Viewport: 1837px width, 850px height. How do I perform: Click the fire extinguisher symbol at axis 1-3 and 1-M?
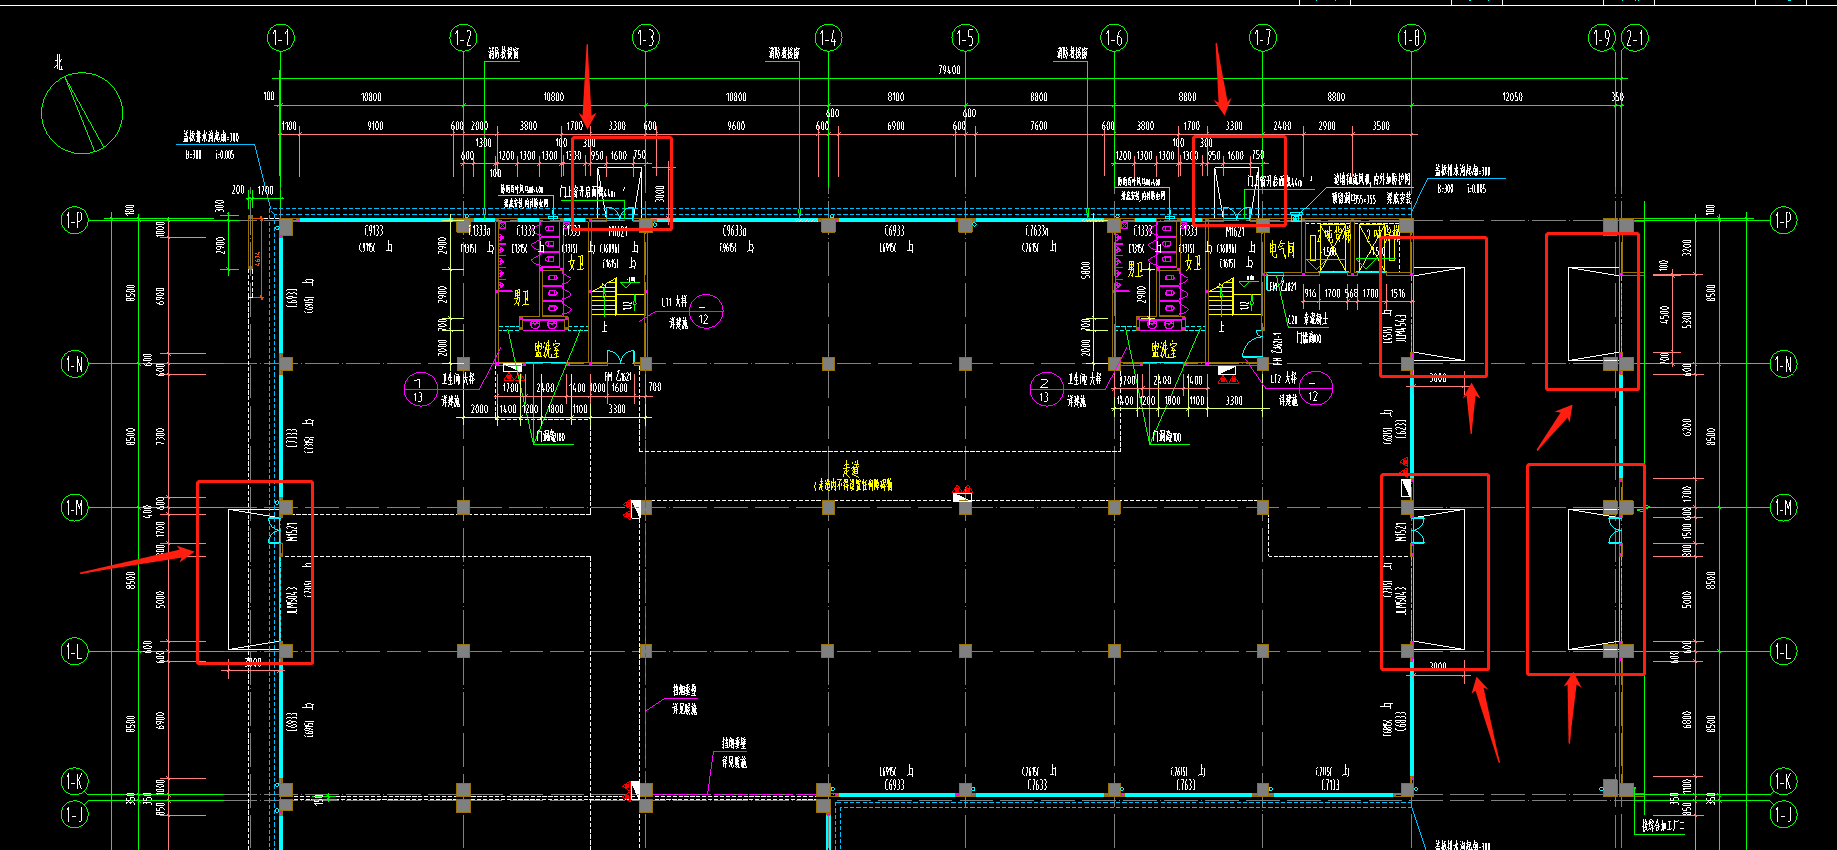[632, 509]
